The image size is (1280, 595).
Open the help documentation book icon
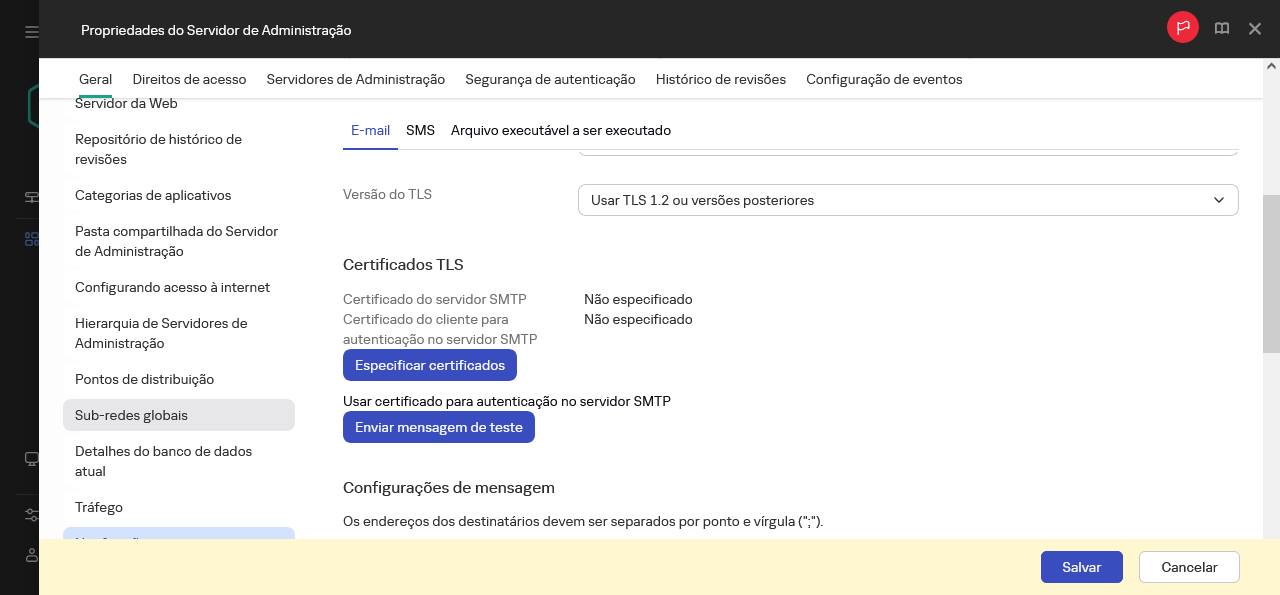point(1222,29)
